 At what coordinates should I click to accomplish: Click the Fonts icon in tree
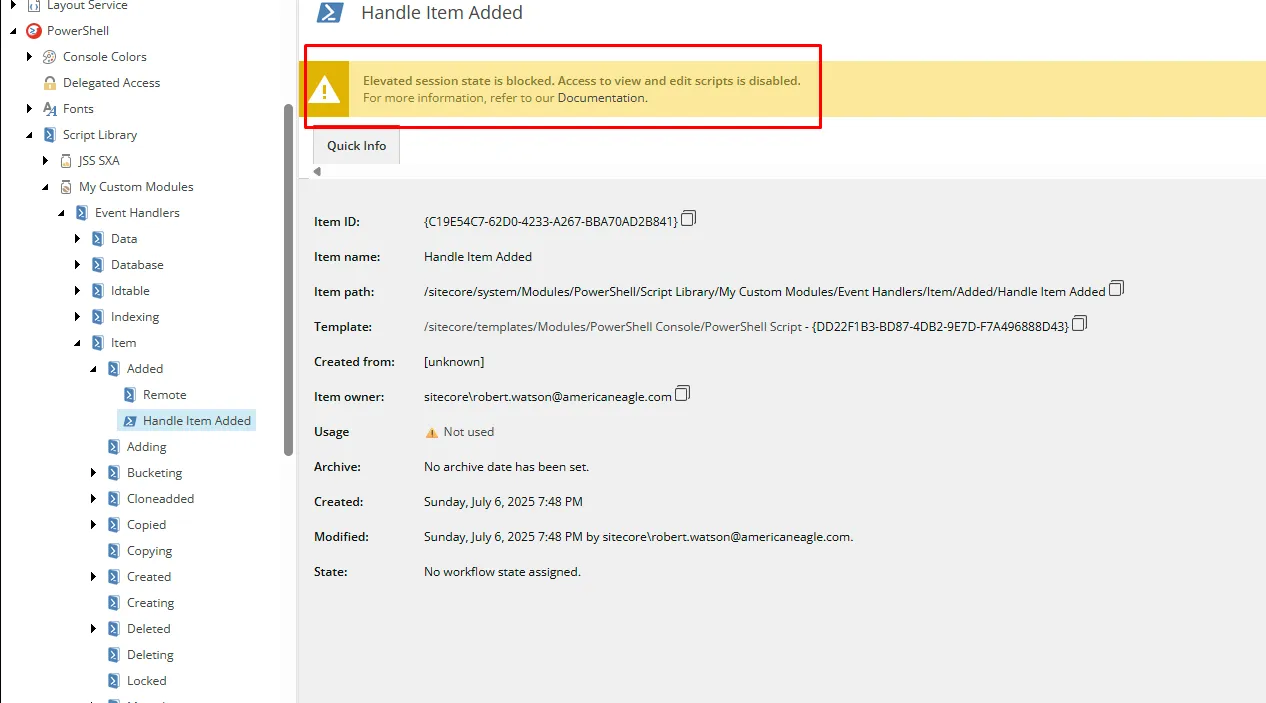click(x=50, y=109)
